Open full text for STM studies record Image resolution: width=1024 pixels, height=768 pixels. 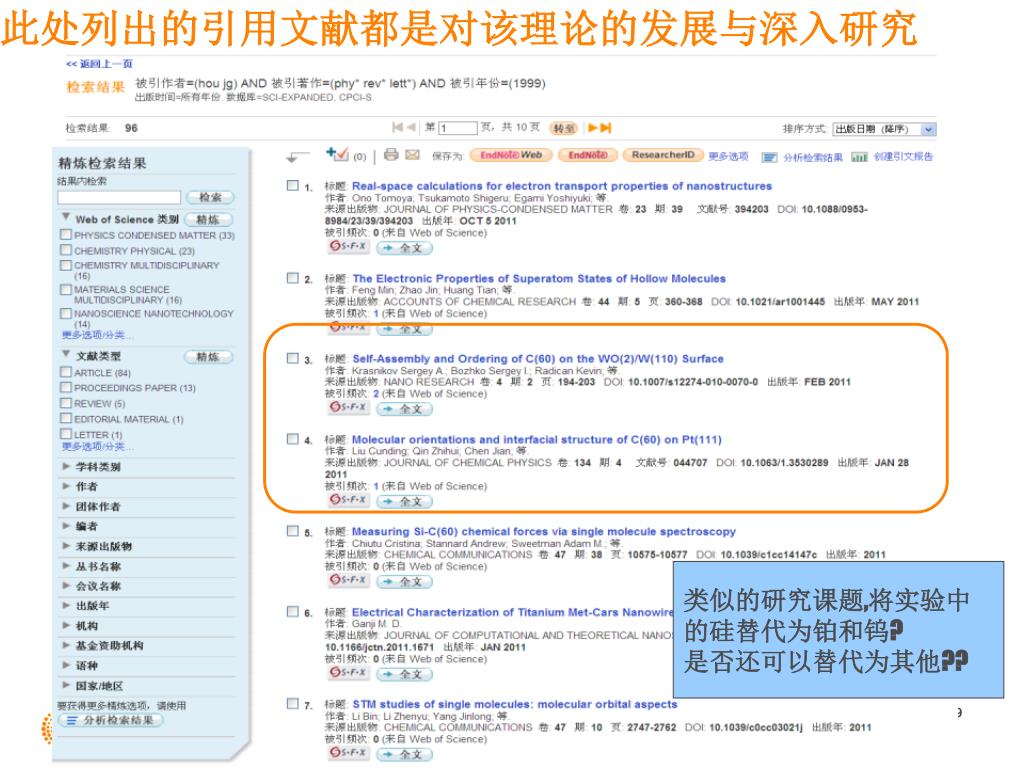(x=405, y=754)
